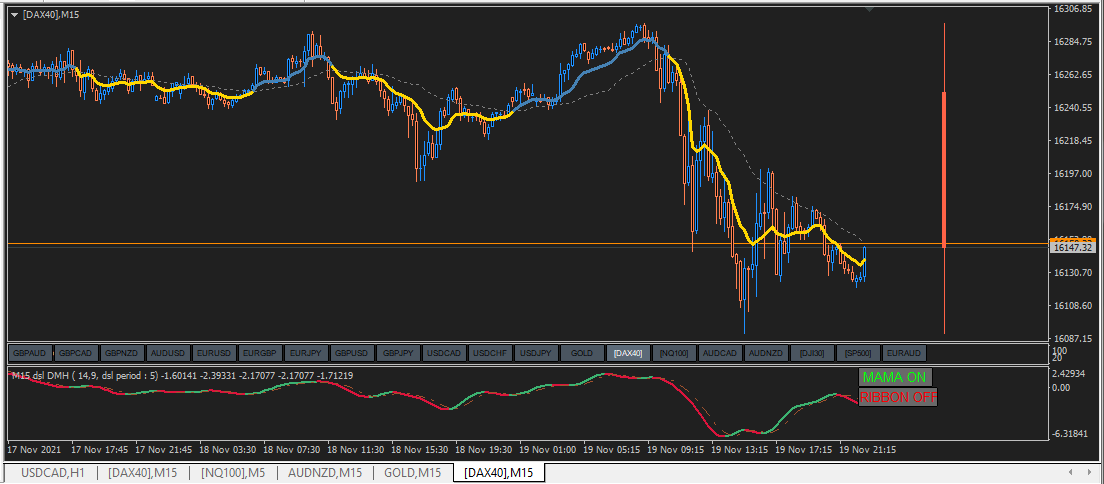Viewport: 1104px width, 484px height.
Task: Click the -6.31841 indicator scale value
Action: [1071, 434]
